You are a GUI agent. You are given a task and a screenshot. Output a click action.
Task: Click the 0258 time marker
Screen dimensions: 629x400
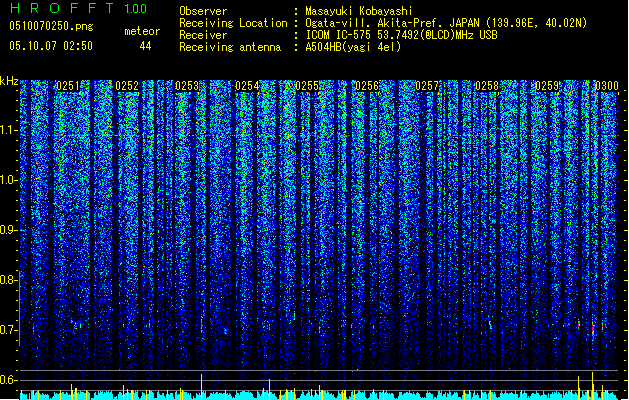pos(487,86)
